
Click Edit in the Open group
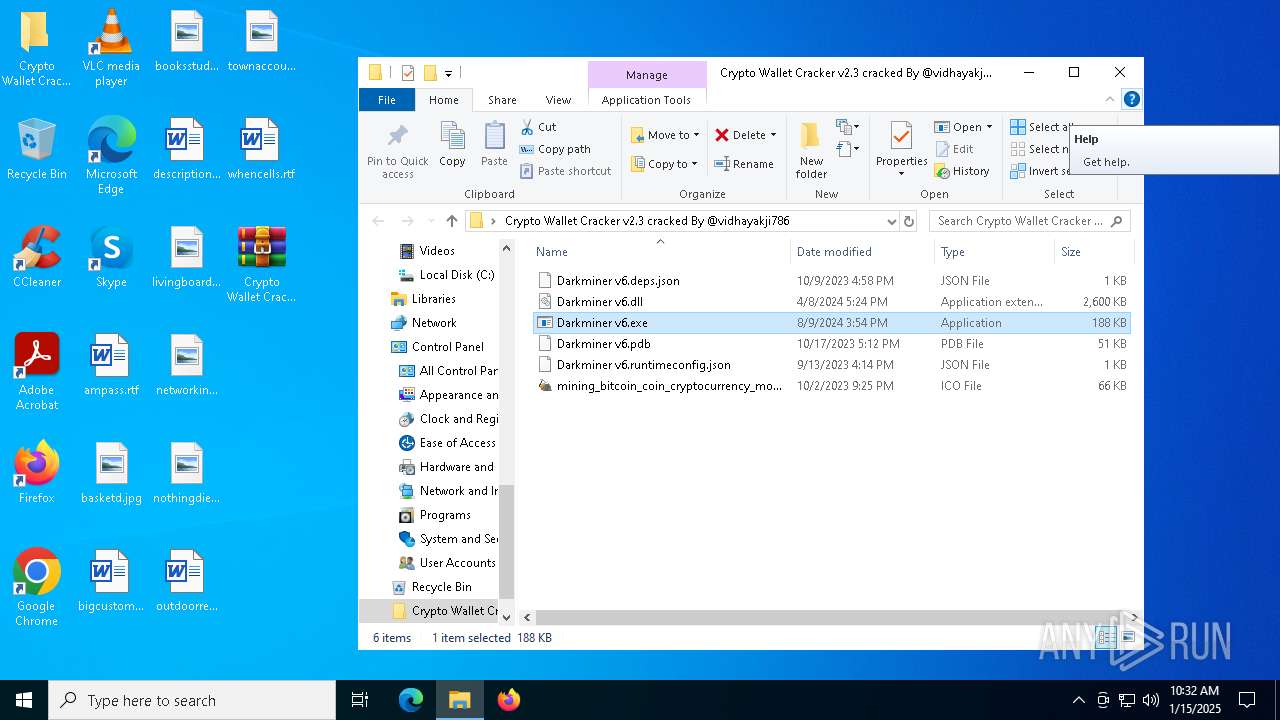click(x=954, y=149)
